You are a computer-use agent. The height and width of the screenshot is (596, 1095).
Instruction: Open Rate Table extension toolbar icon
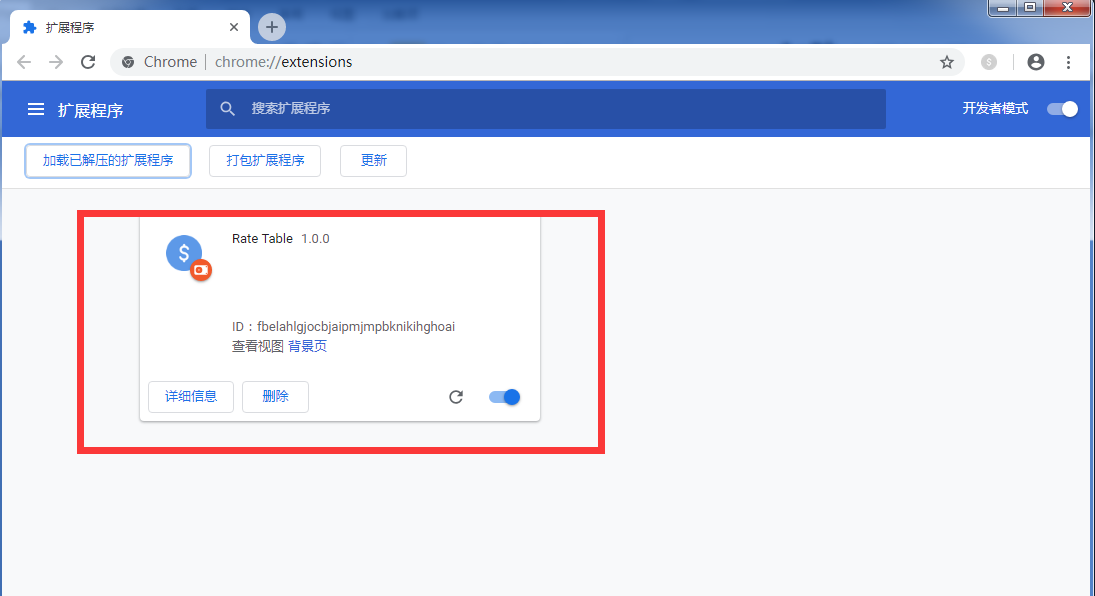point(989,62)
